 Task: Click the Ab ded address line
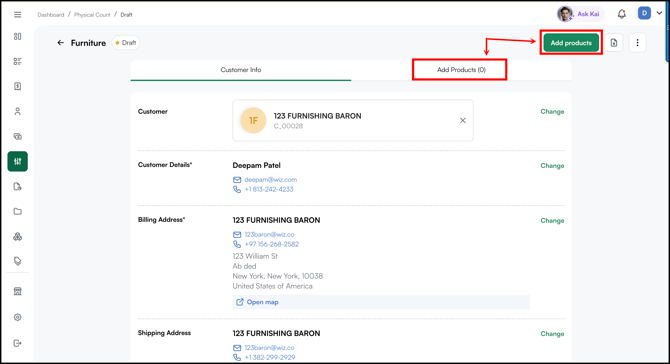click(244, 266)
